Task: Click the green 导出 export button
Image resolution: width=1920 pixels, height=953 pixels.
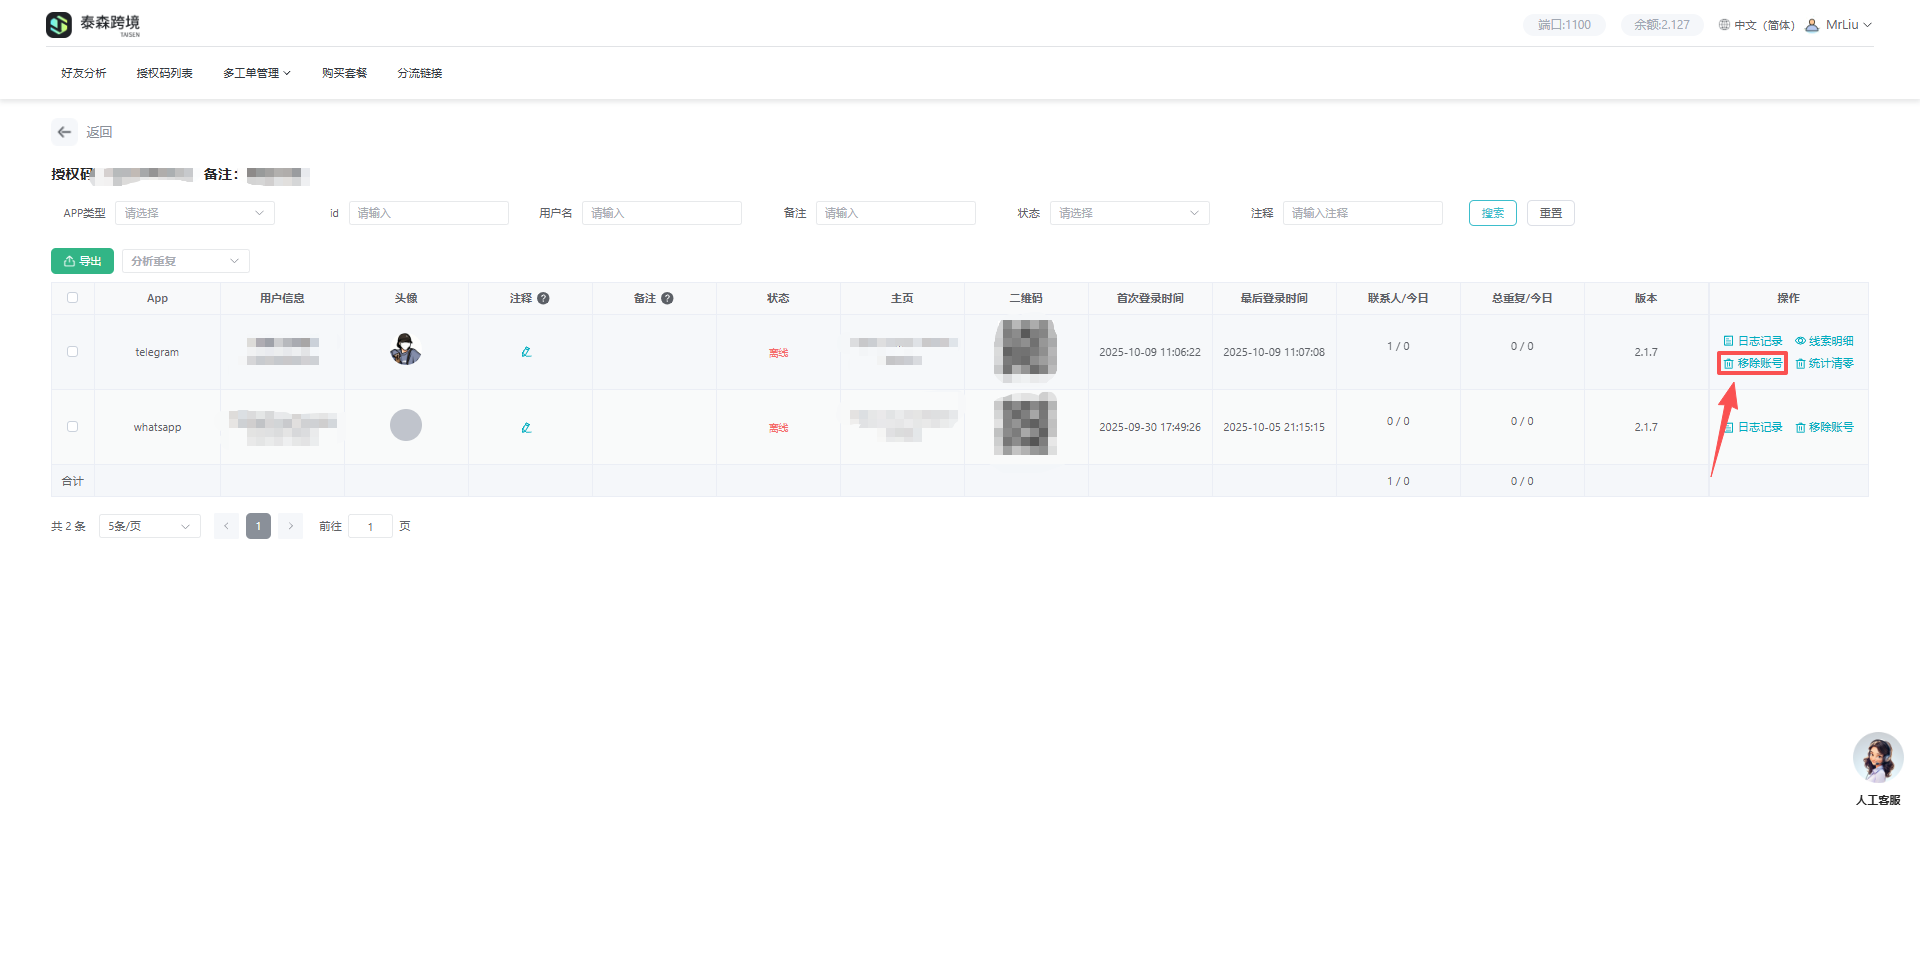Action: [x=82, y=261]
